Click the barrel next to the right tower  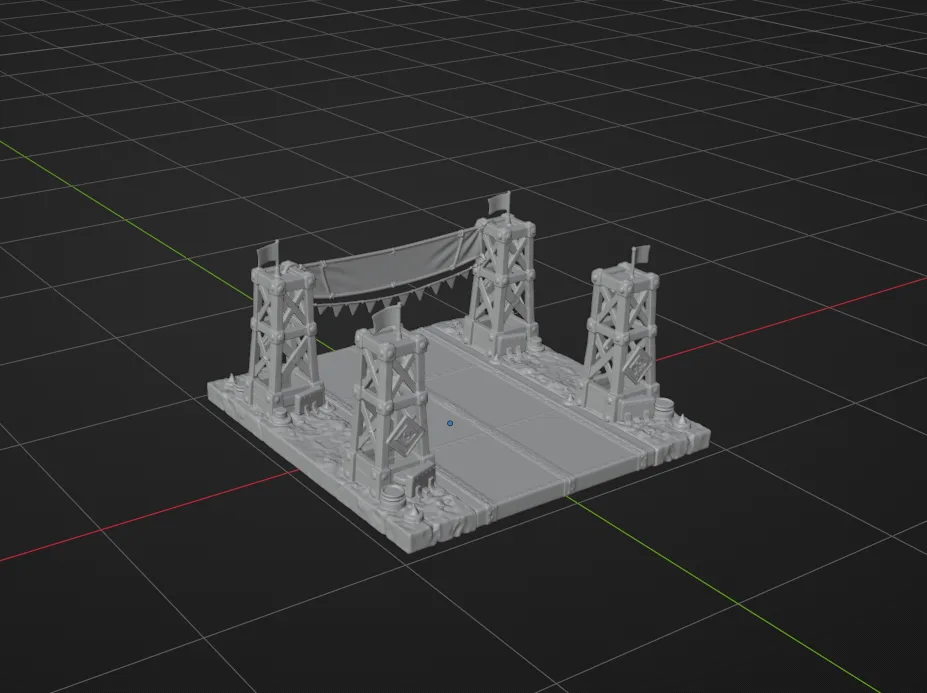coord(666,408)
